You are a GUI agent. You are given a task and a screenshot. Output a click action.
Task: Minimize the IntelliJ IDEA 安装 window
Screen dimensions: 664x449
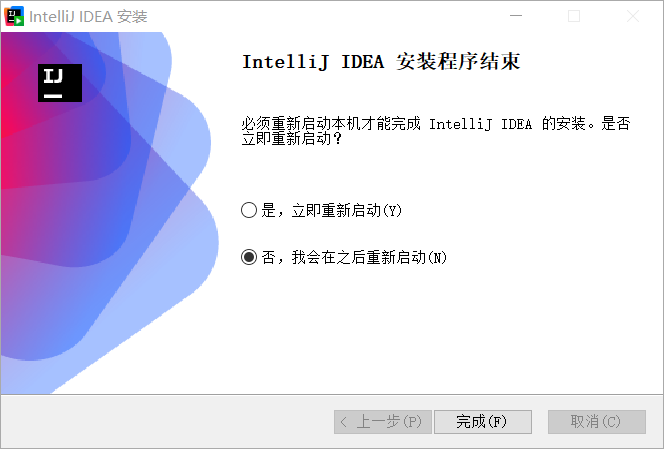(516, 16)
